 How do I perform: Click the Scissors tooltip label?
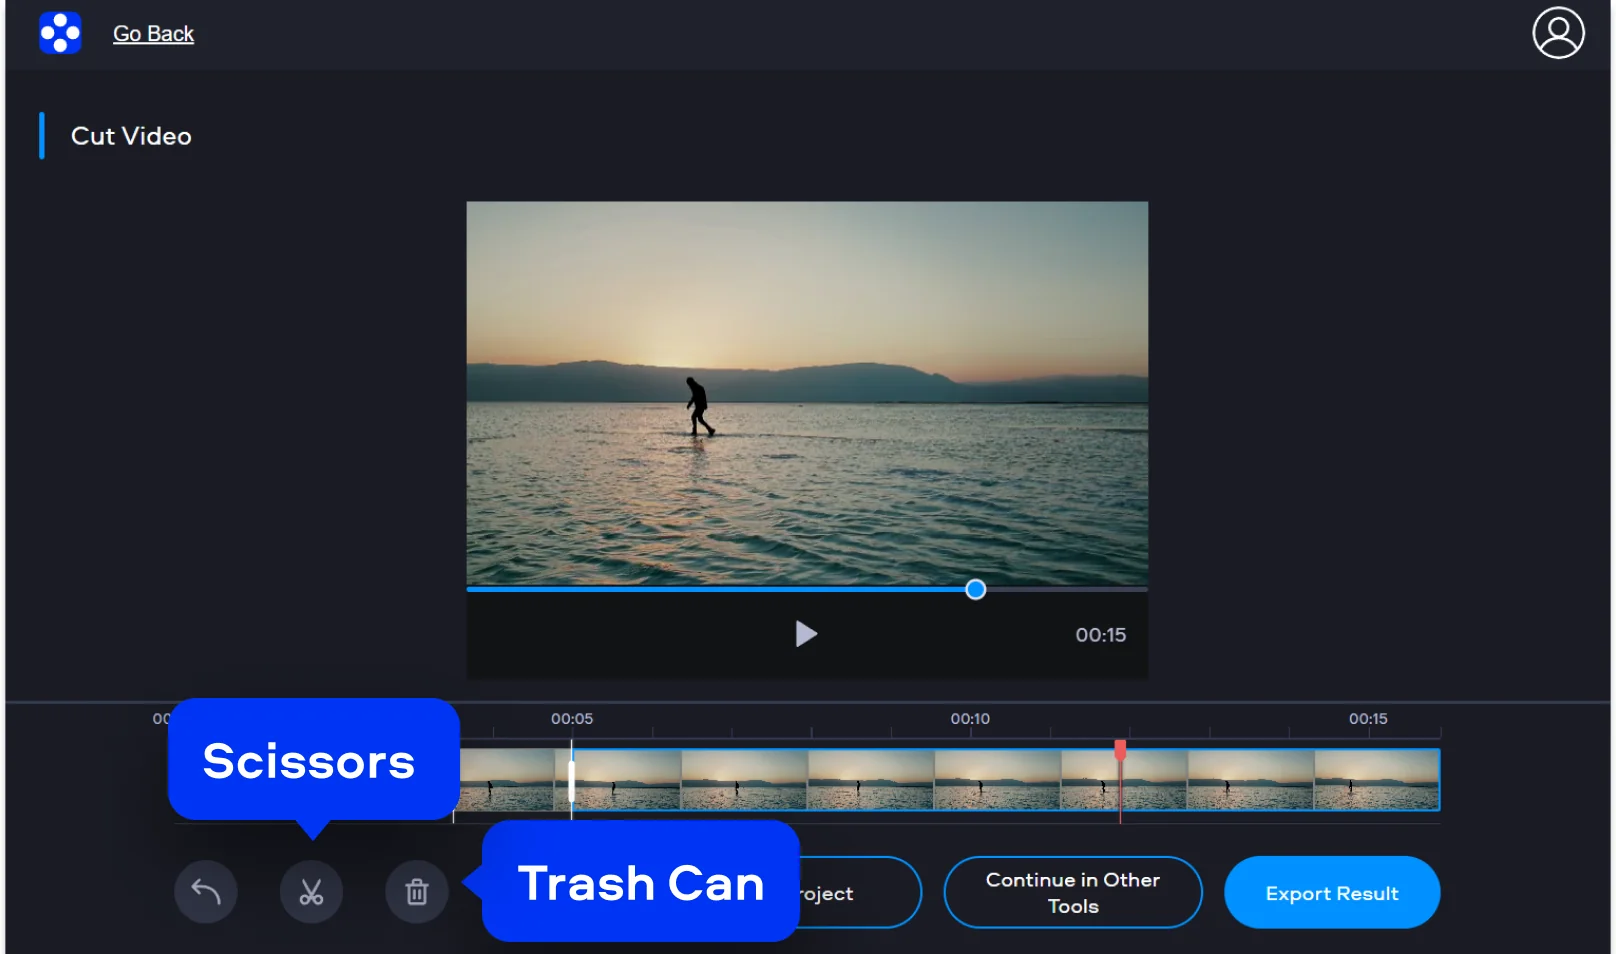pos(310,761)
